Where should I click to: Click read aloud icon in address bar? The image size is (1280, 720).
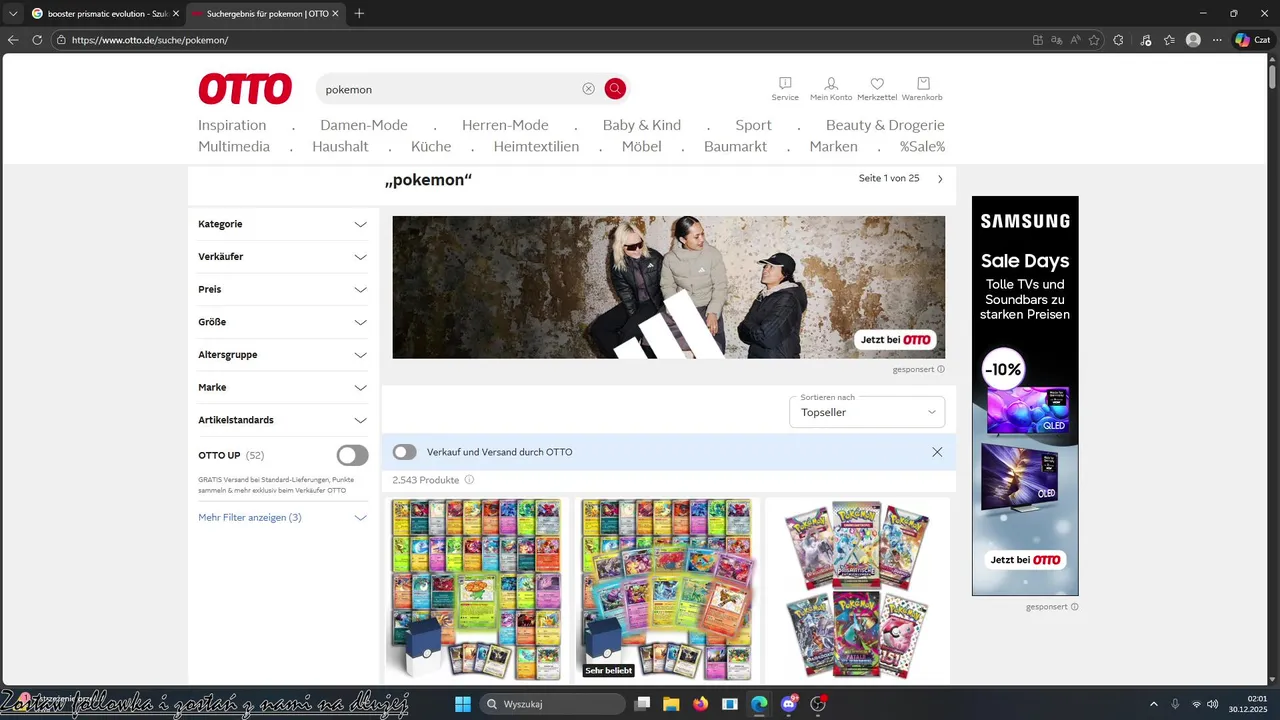[1076, 40]
